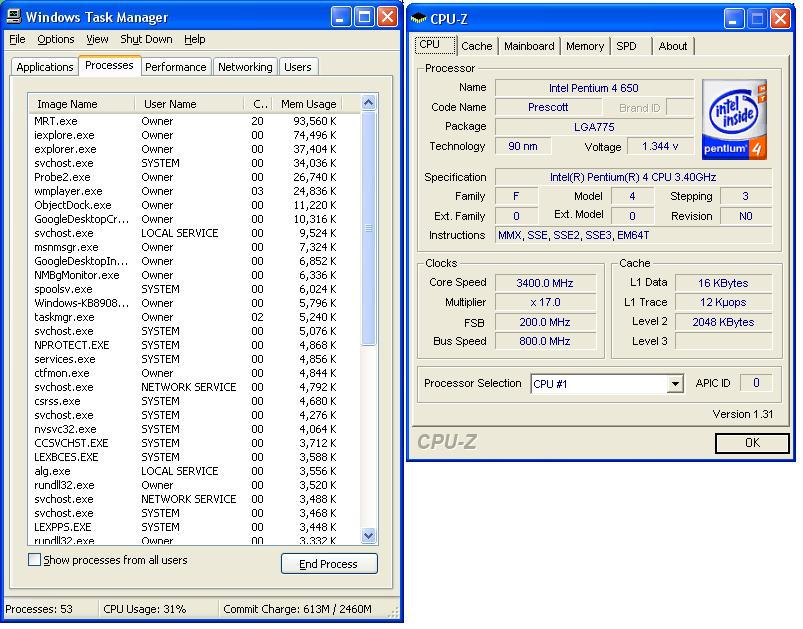The width and height of the screenshot is (803, 629).
Task: Open the Mainboard tab in CPU-Z
Action: pos(529,46)
